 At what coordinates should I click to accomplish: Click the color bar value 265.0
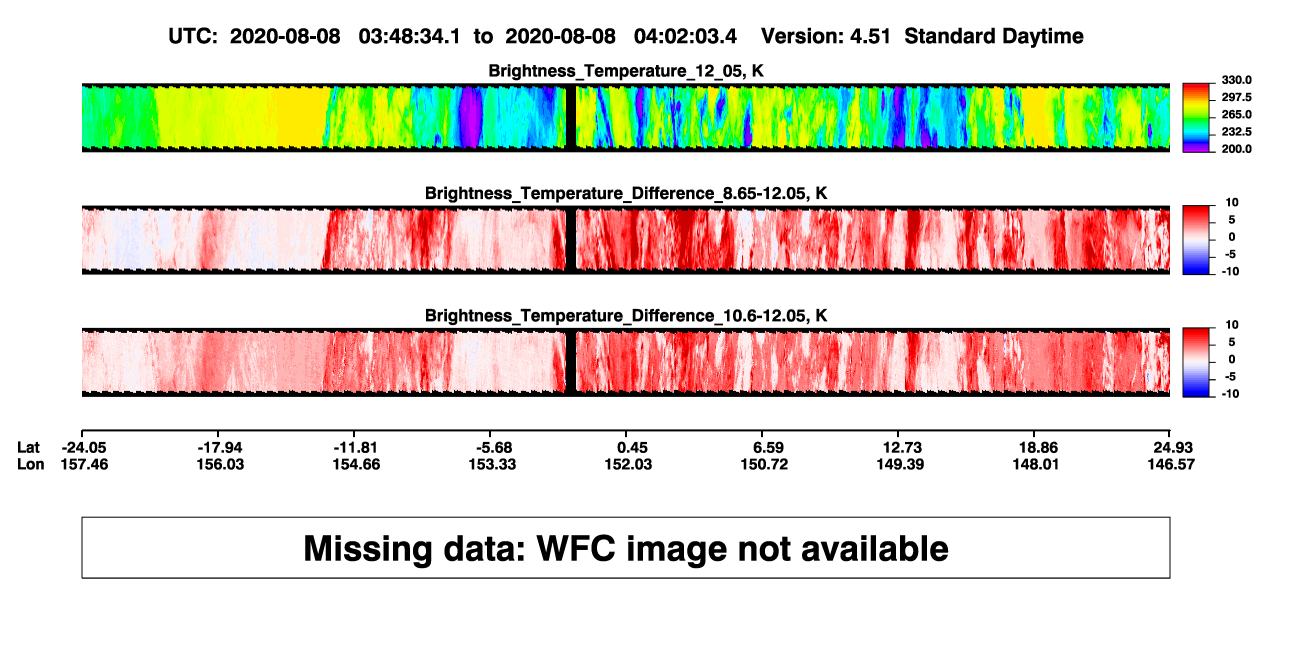1237,115
